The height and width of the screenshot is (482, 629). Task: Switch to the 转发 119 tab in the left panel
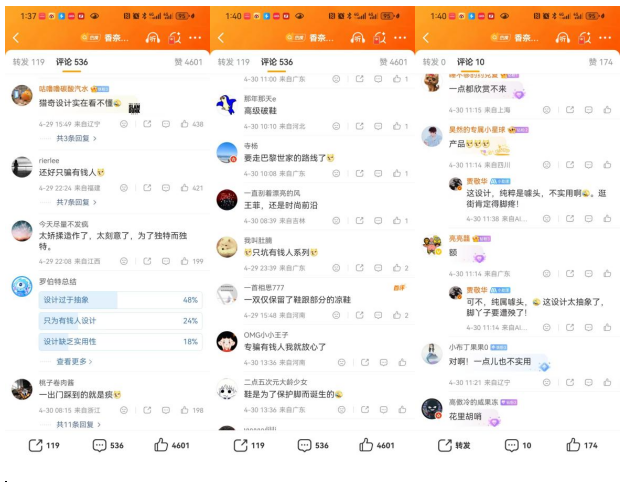28,62
